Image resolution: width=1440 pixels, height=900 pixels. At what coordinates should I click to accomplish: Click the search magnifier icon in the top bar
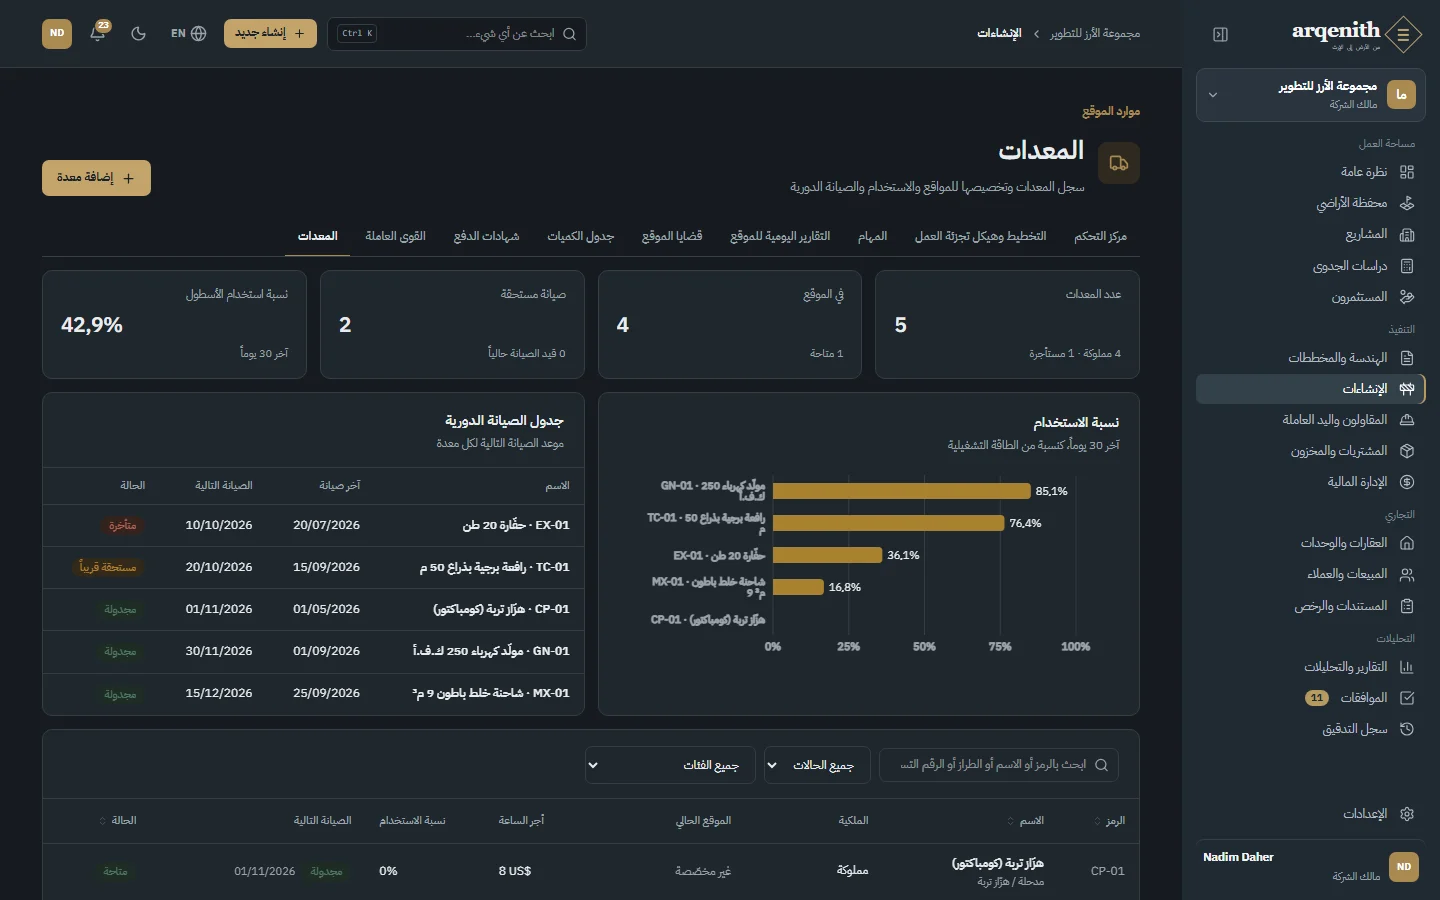click(569, 34)
